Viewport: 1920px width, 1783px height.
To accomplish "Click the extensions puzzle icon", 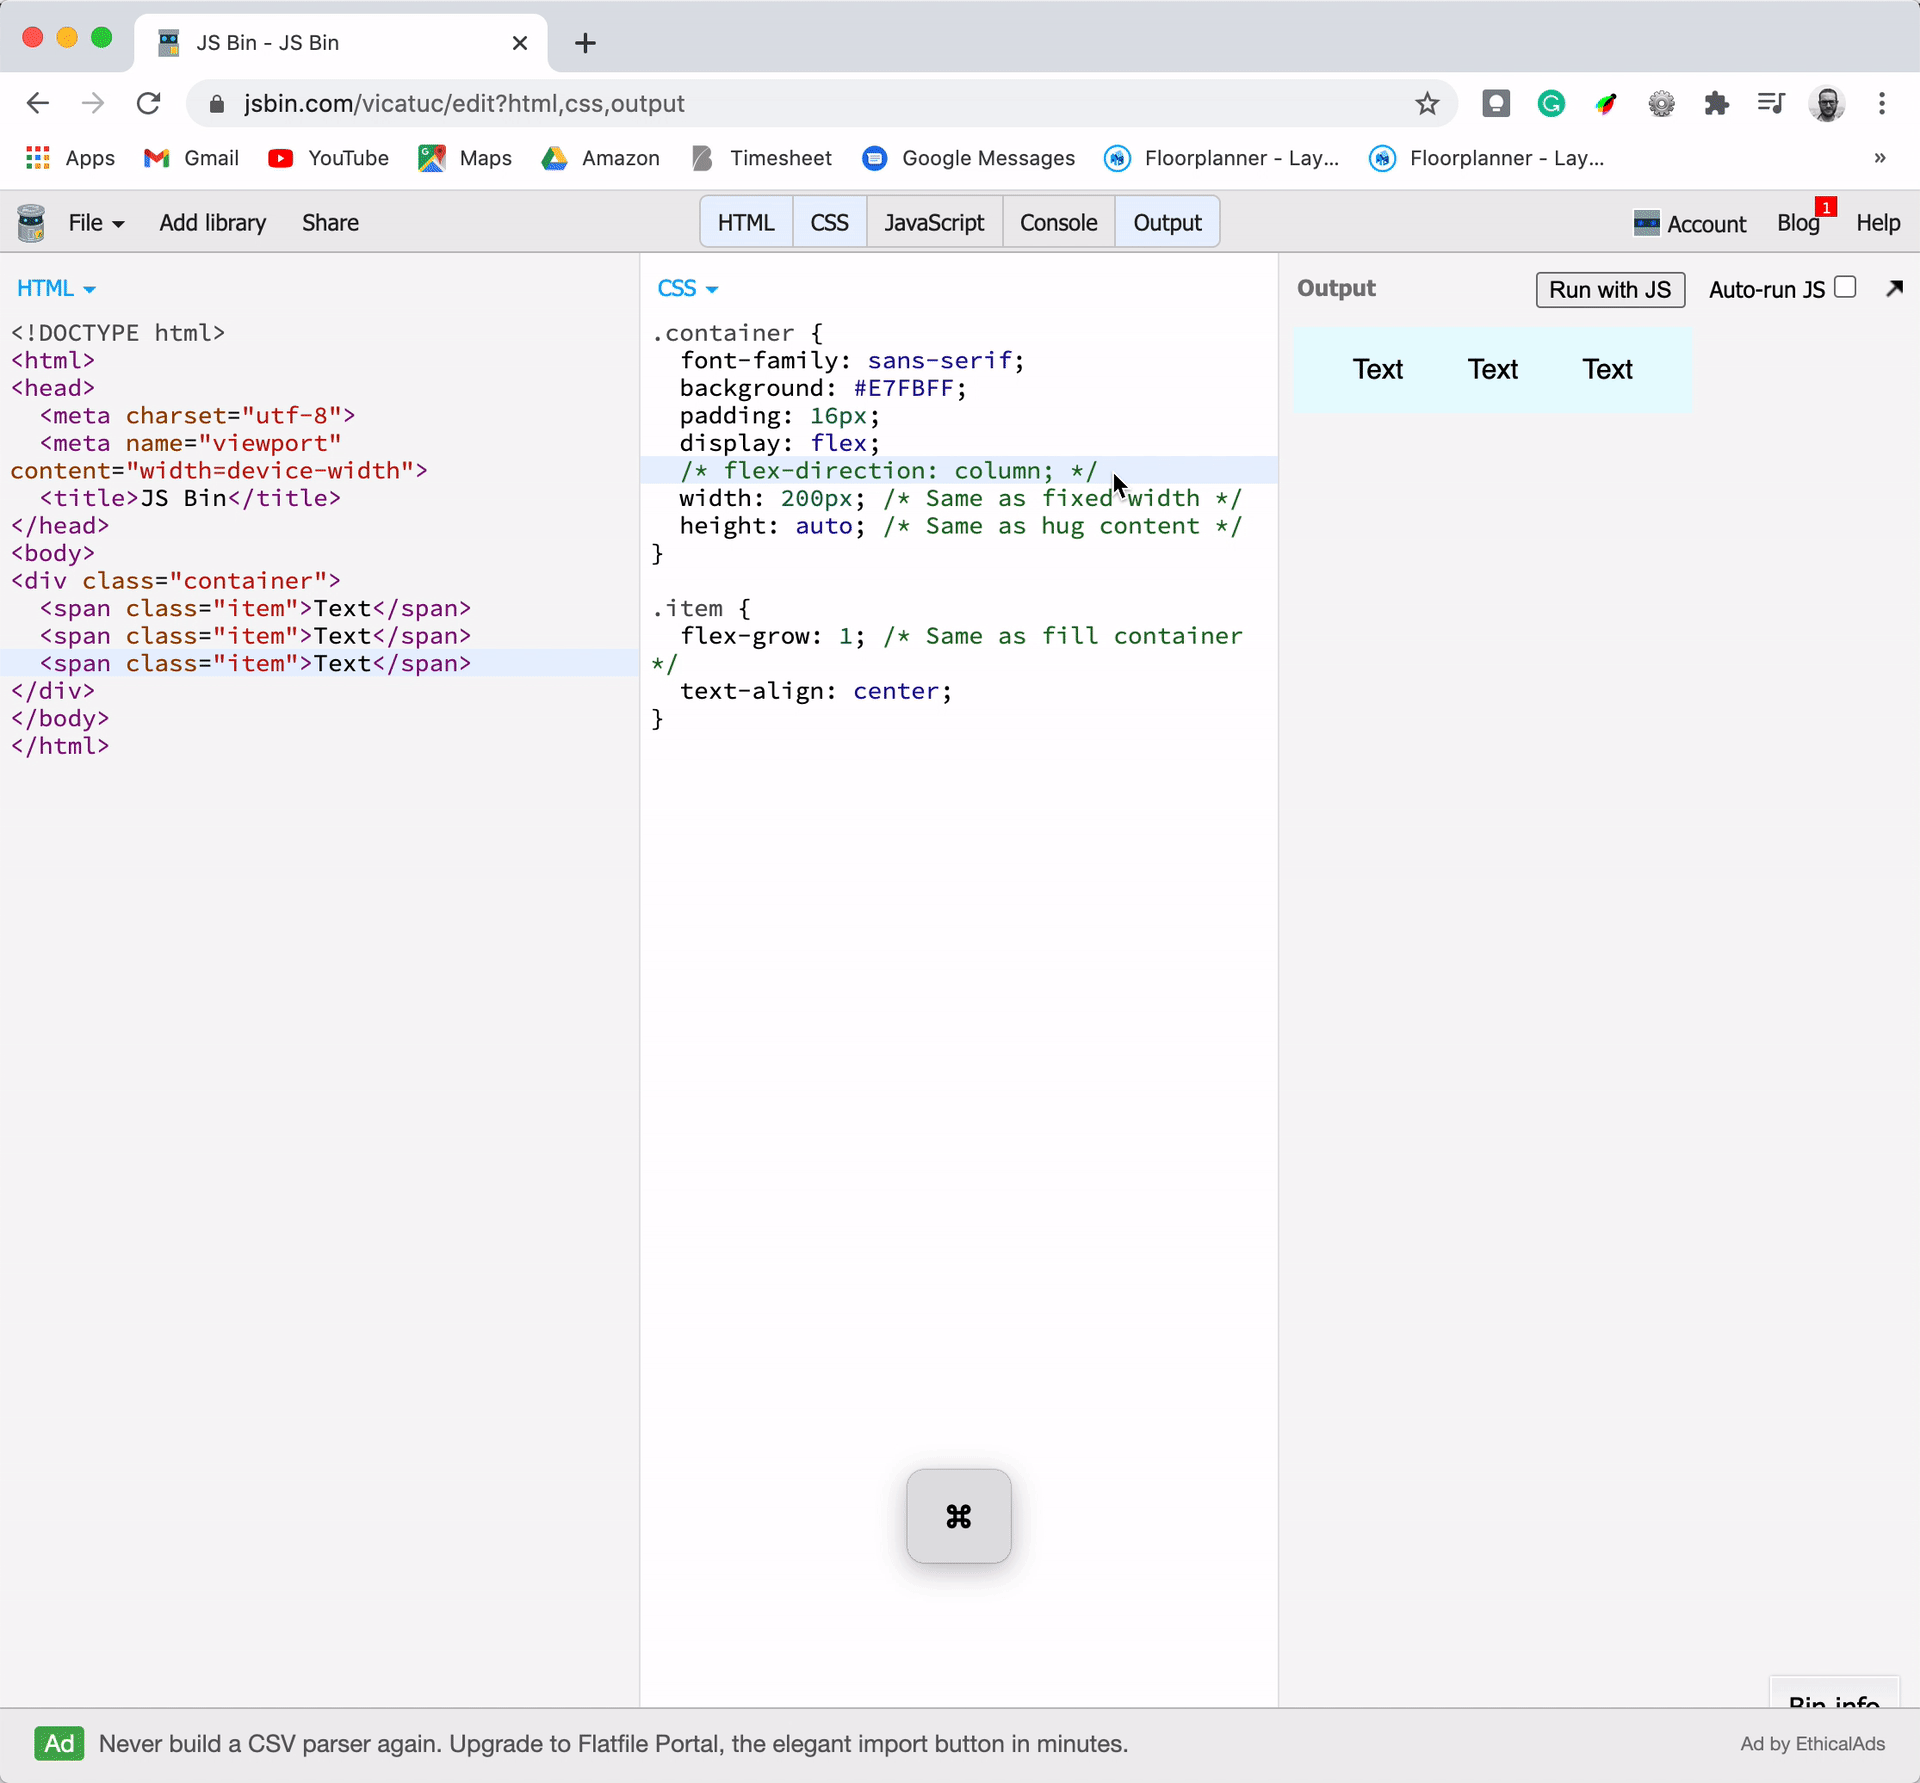I will (x=1716, y=104).
